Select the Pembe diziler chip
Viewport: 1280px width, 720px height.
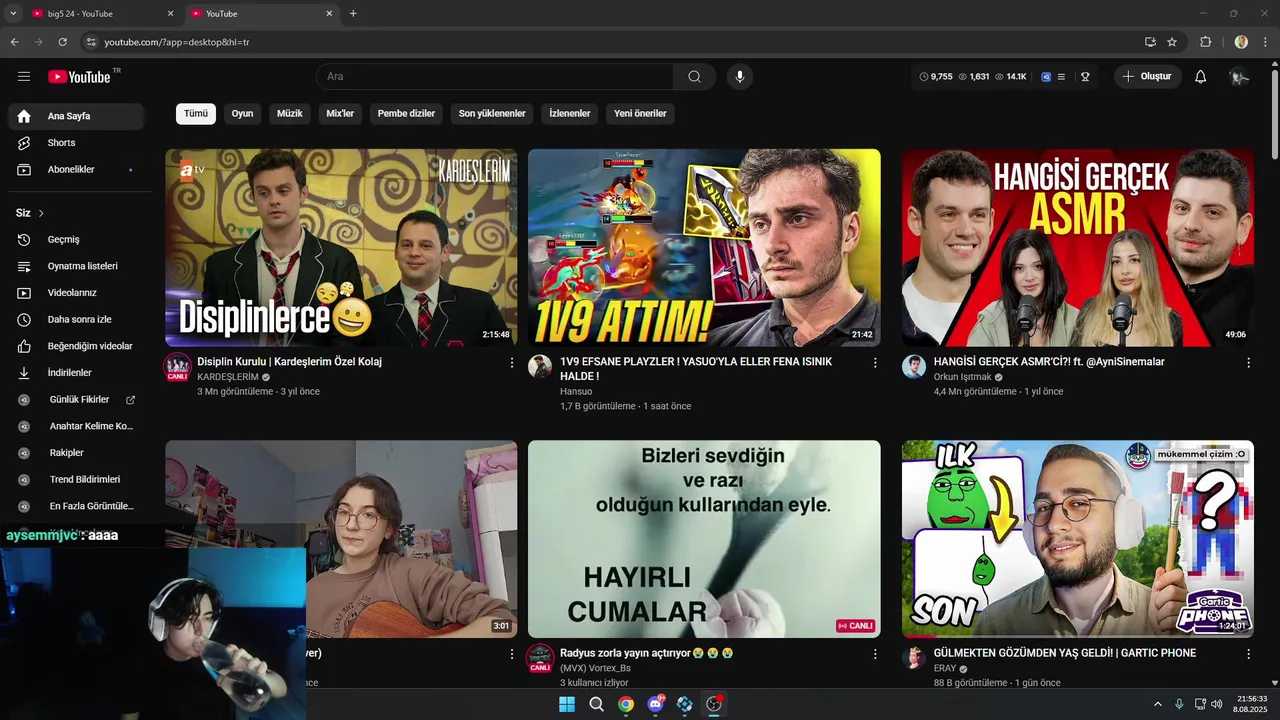[x=406, y=114]
